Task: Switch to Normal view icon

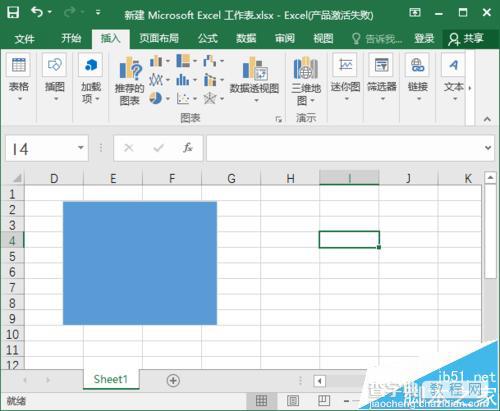Action: [261, 400]
